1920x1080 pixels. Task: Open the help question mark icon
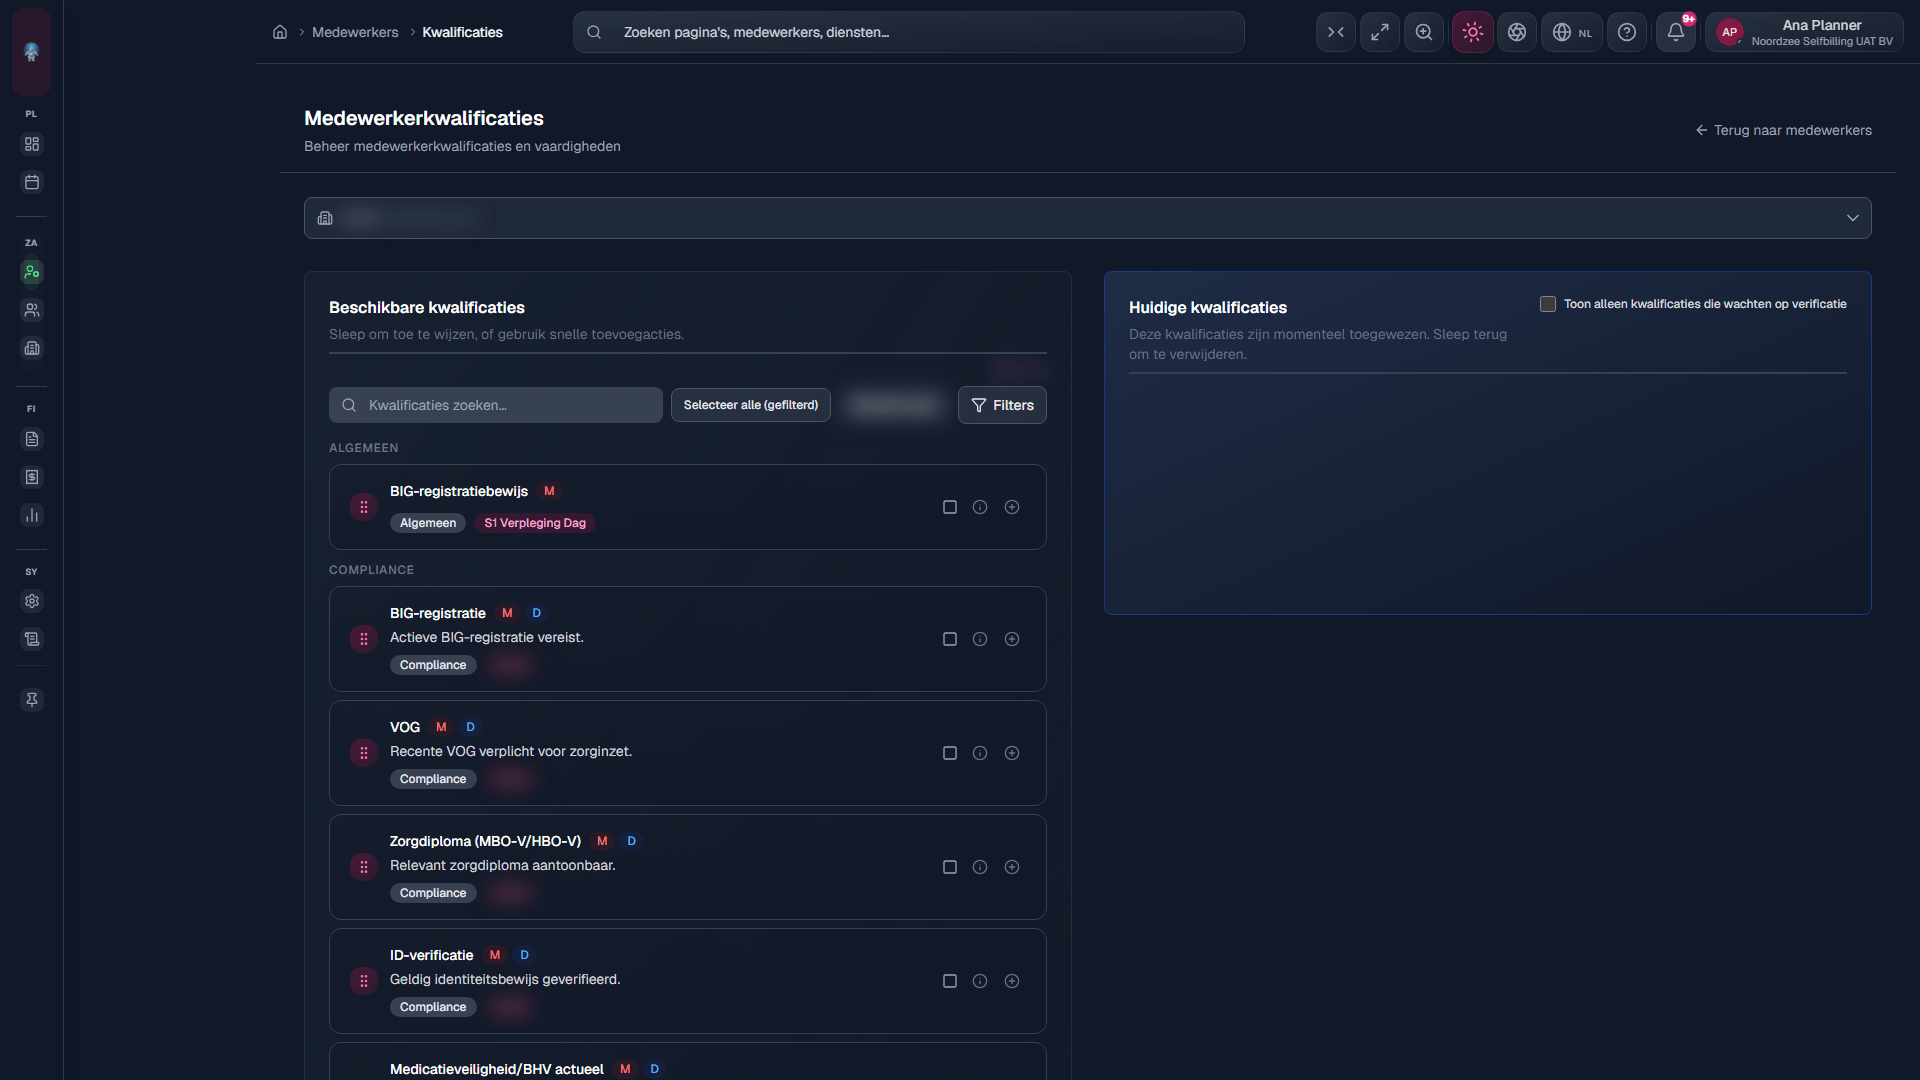pos(1627,32)
